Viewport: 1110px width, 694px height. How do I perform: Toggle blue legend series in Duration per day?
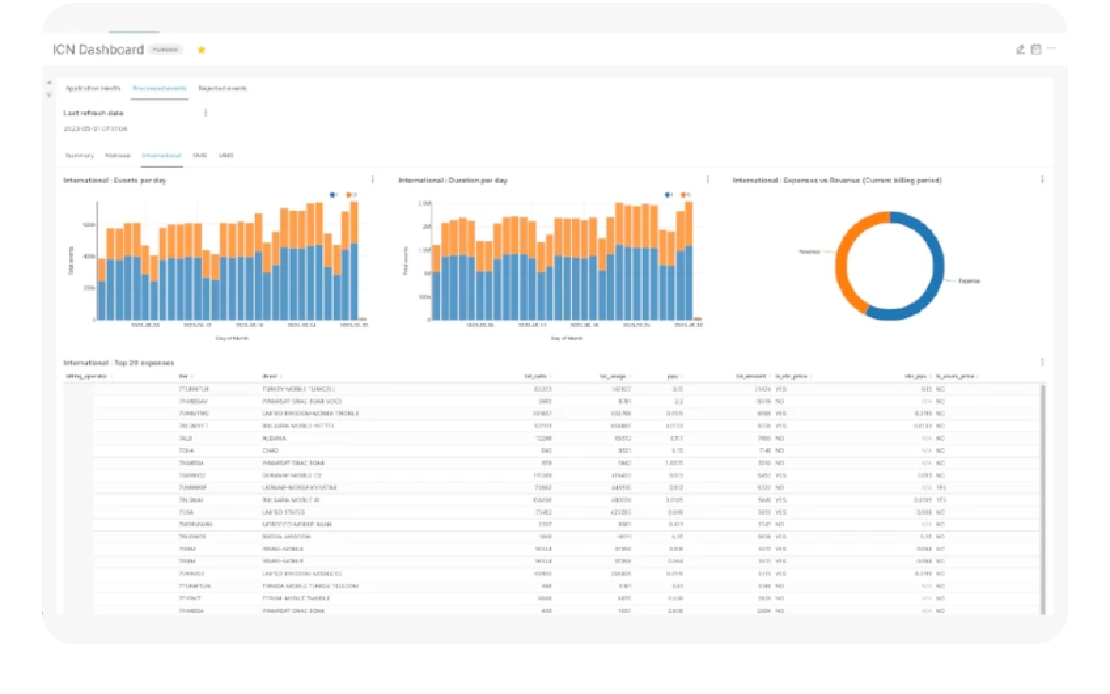point(668,195)
